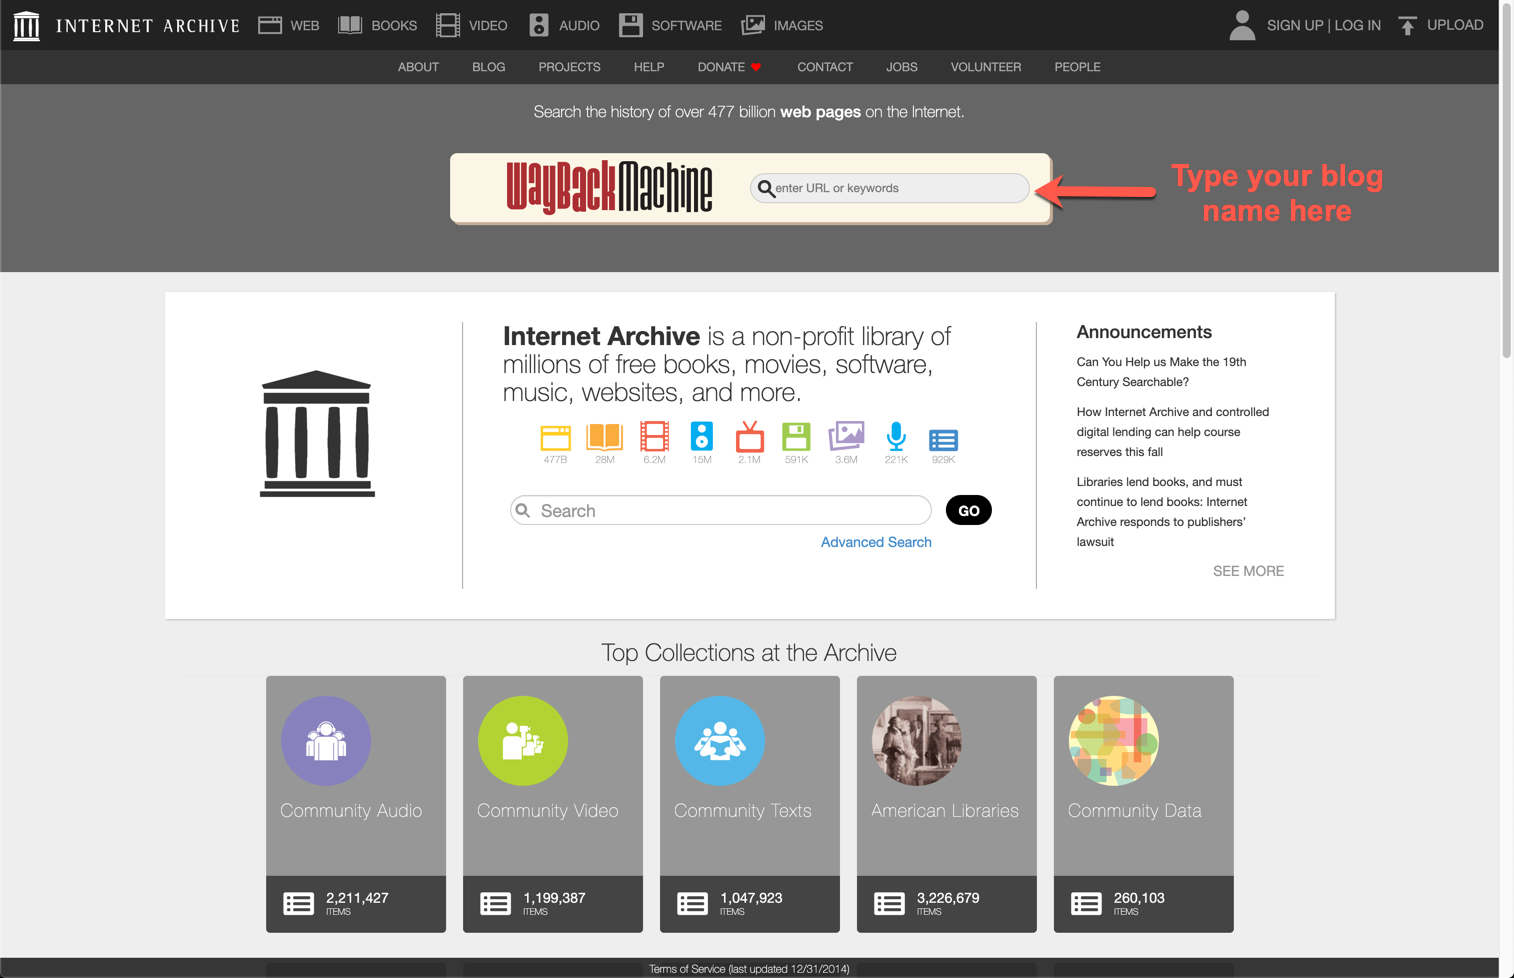Viewport: 1514px width, 978px height.
Task: Open the Projects menu item
Action: [x=569, y=67]
